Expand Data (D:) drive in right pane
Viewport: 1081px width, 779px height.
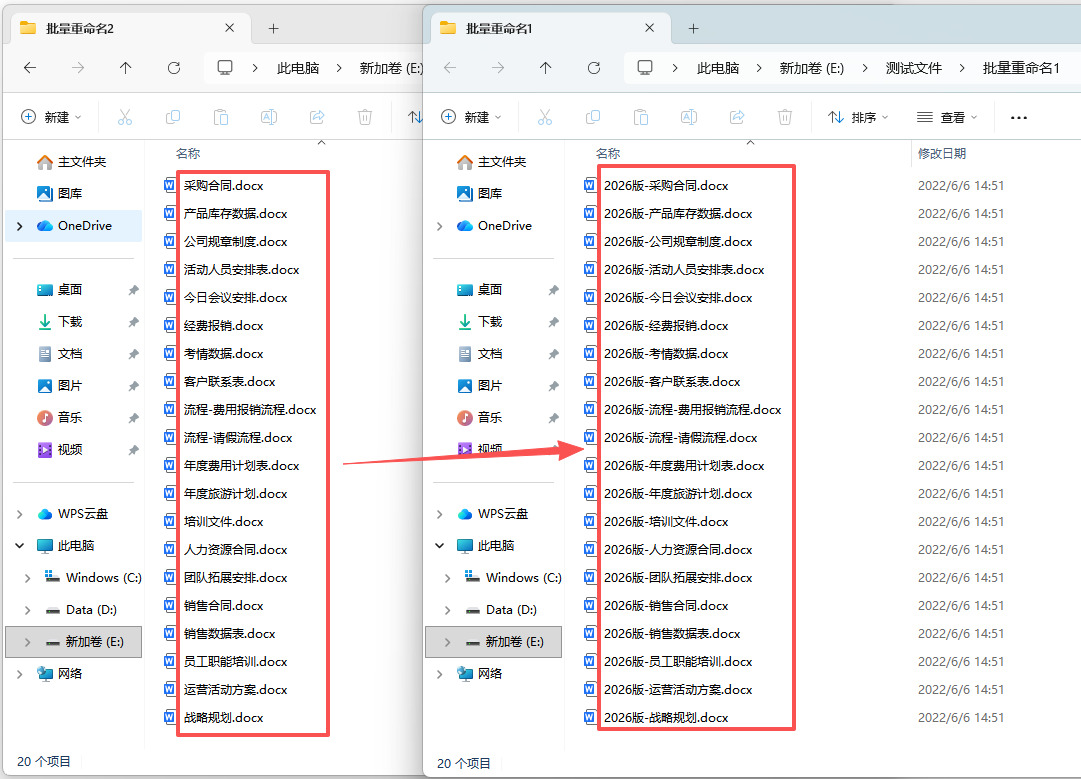coord(448,609)
